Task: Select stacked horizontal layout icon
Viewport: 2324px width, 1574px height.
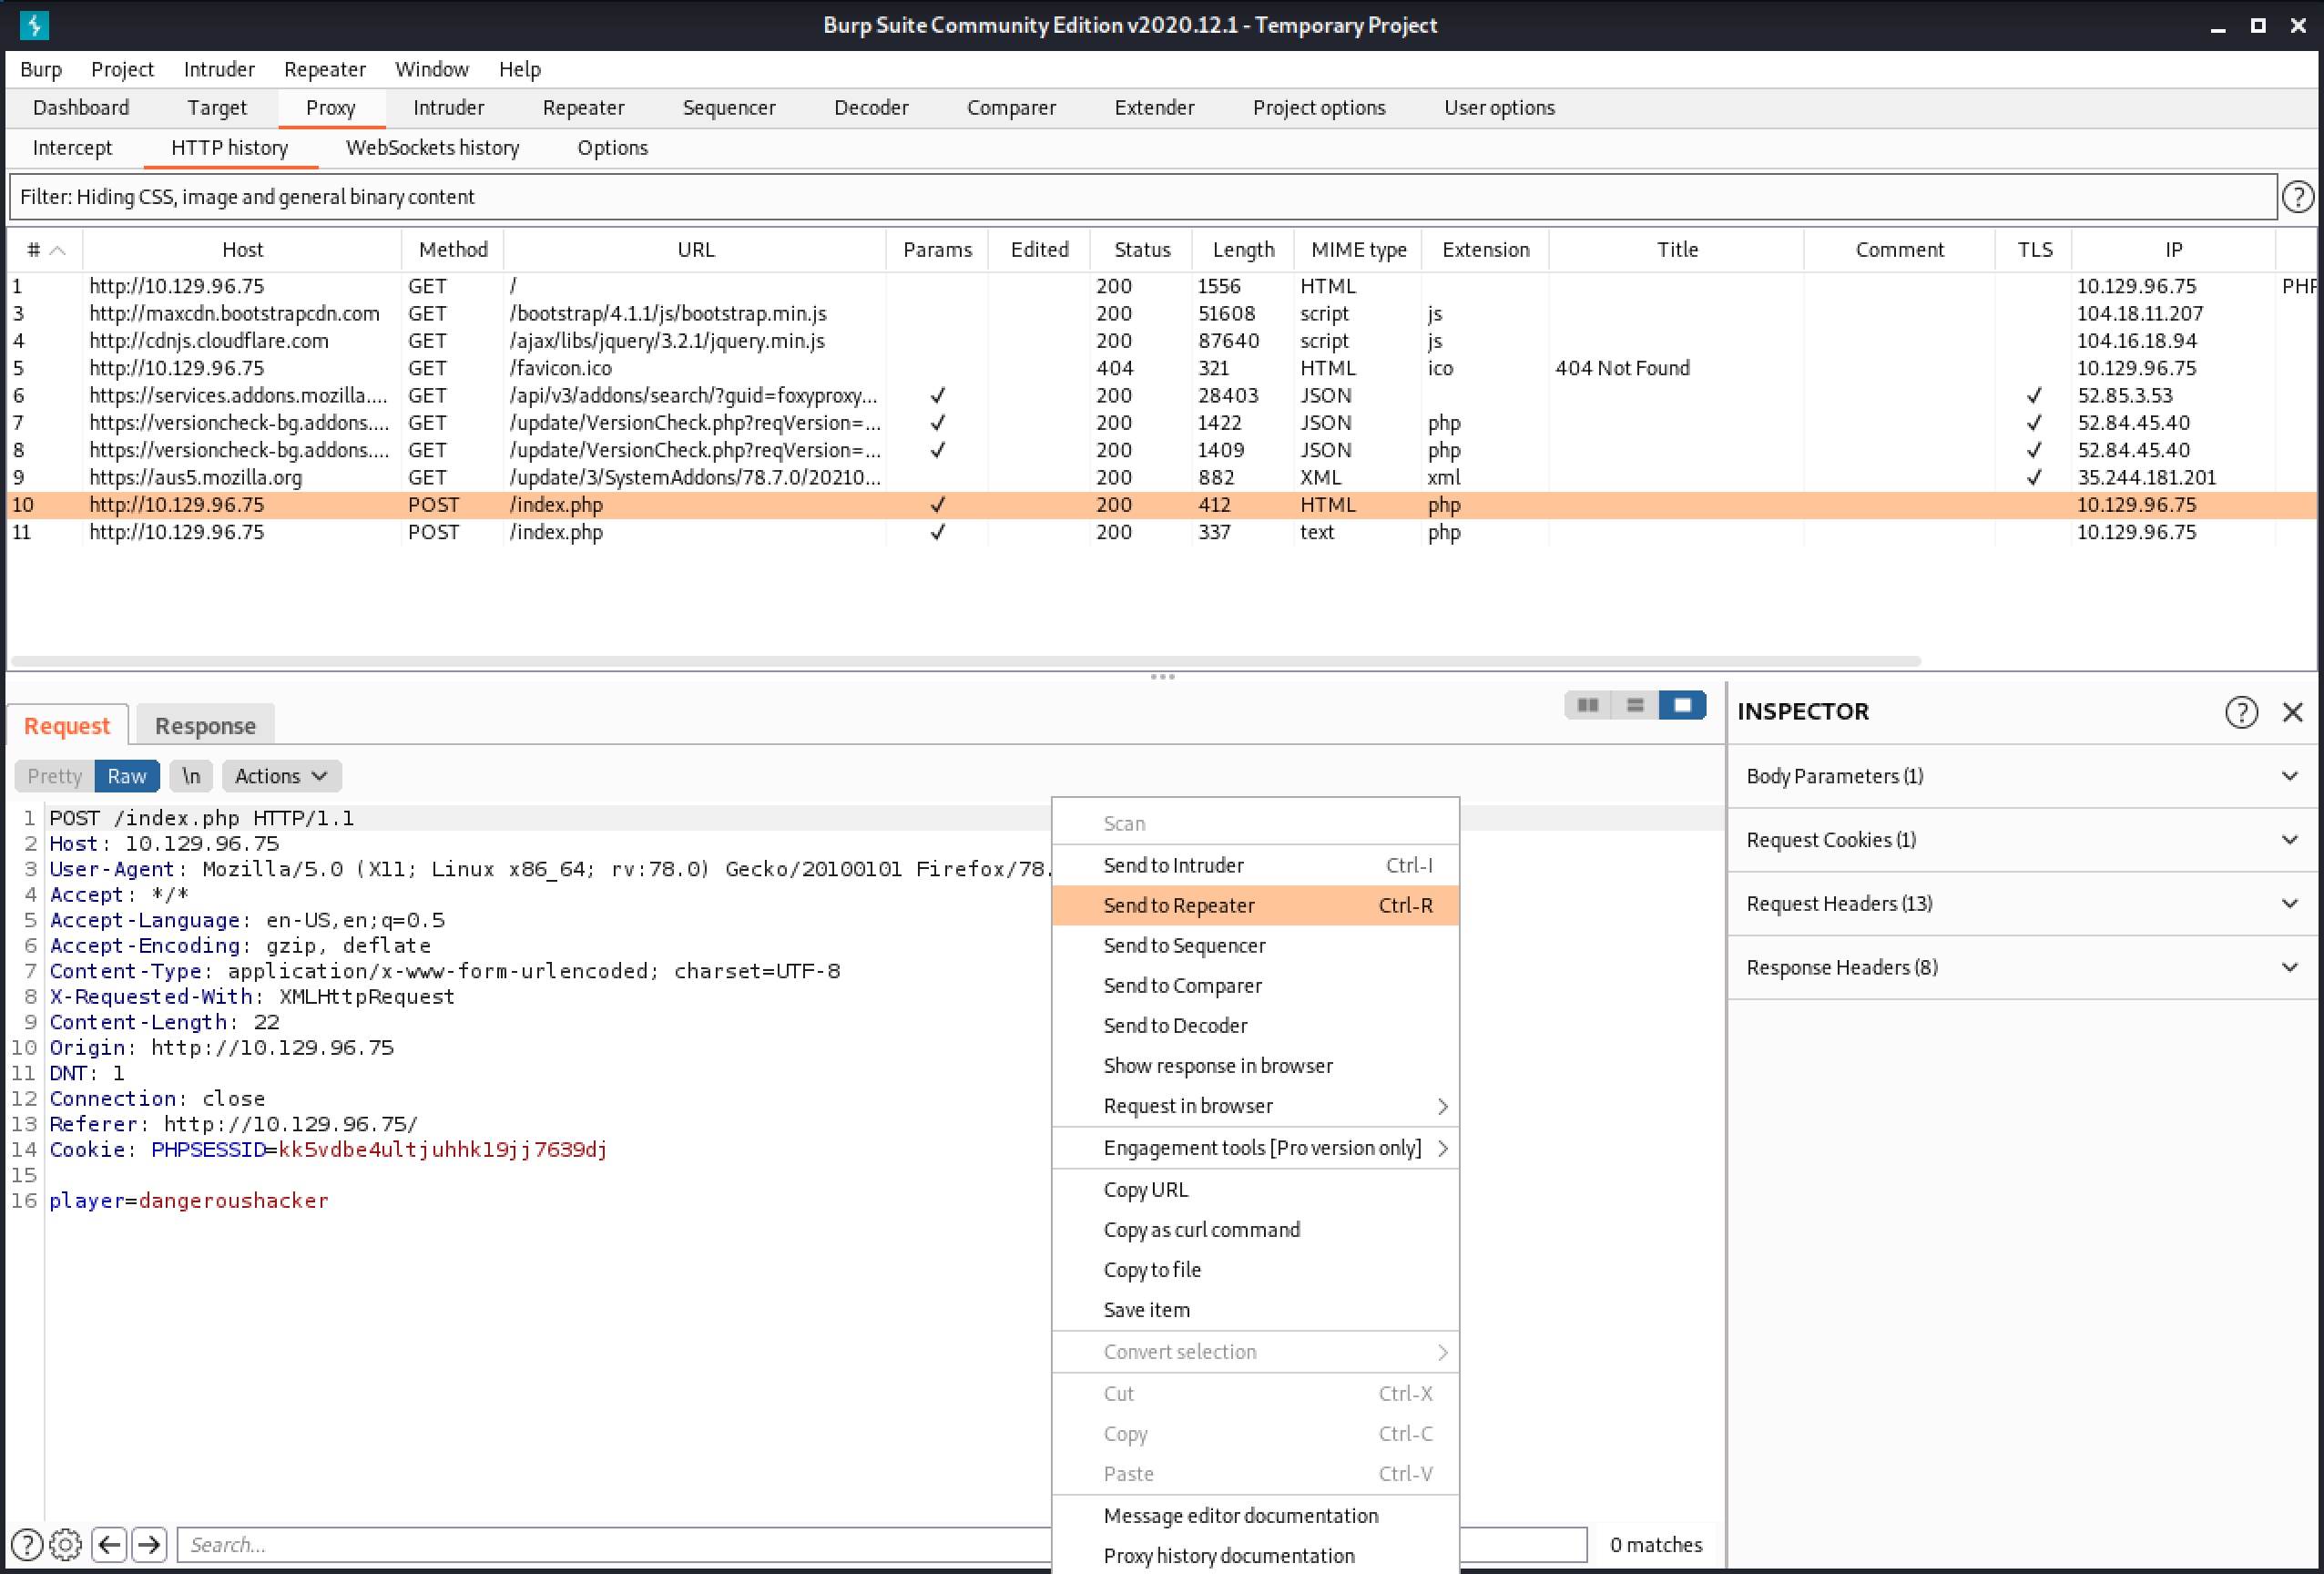Action: click(1635, 705)
